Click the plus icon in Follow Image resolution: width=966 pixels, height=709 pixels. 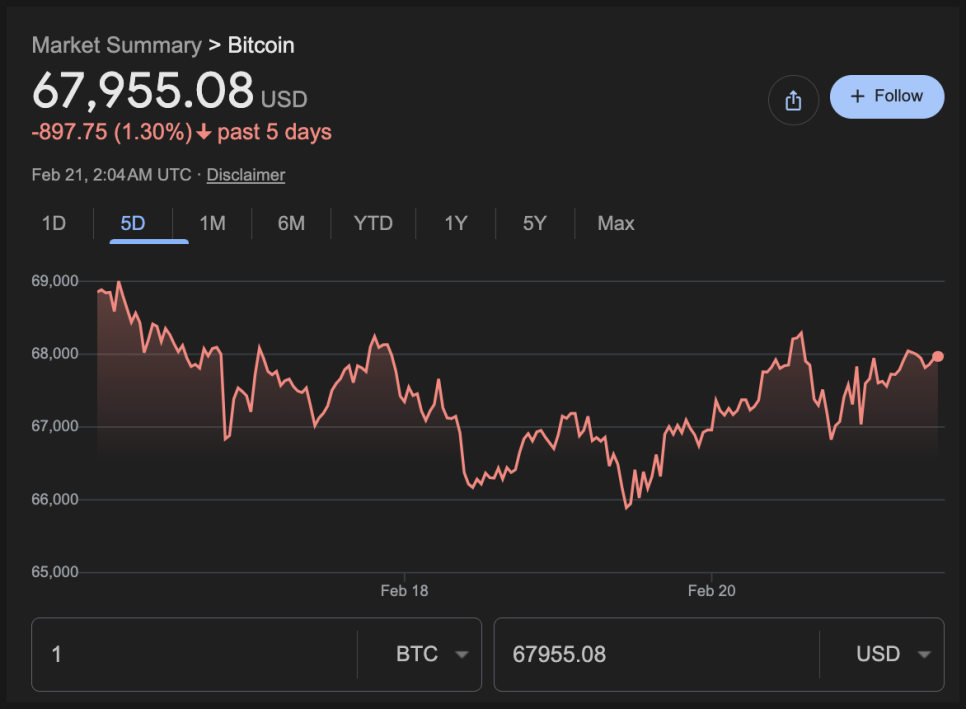[857, 97]
